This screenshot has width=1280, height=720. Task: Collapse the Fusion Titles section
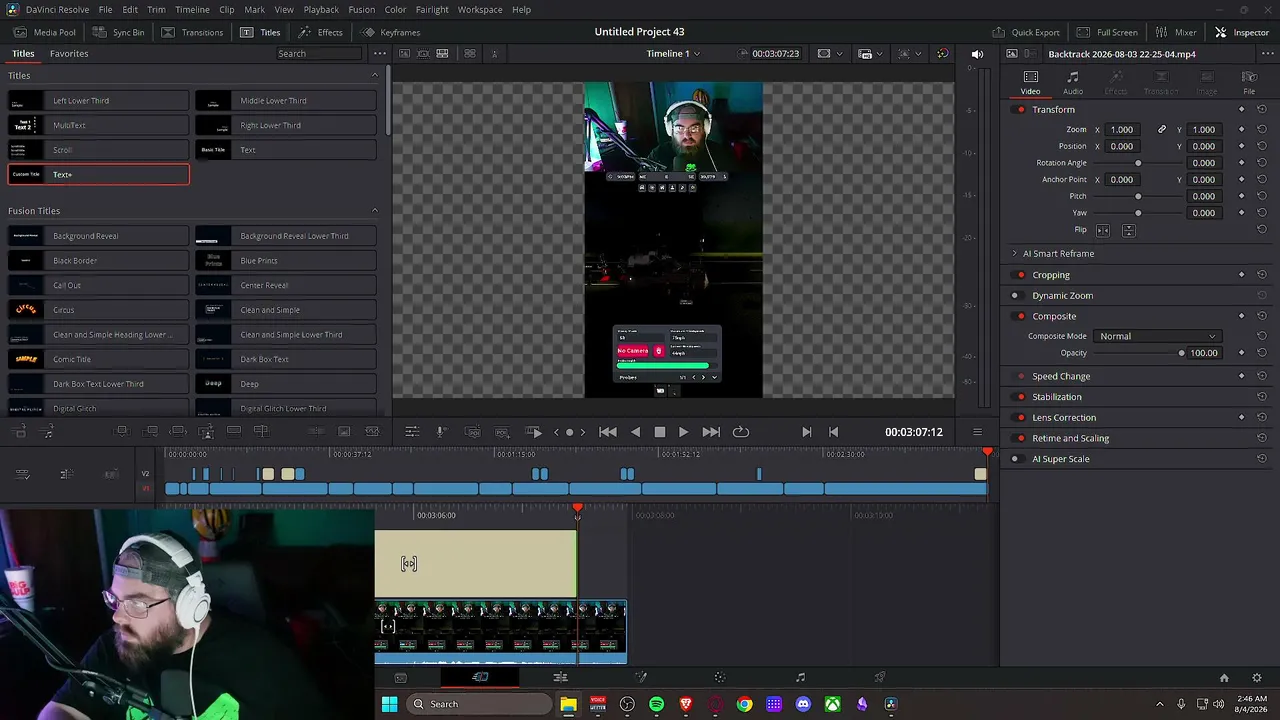[375, 211]
